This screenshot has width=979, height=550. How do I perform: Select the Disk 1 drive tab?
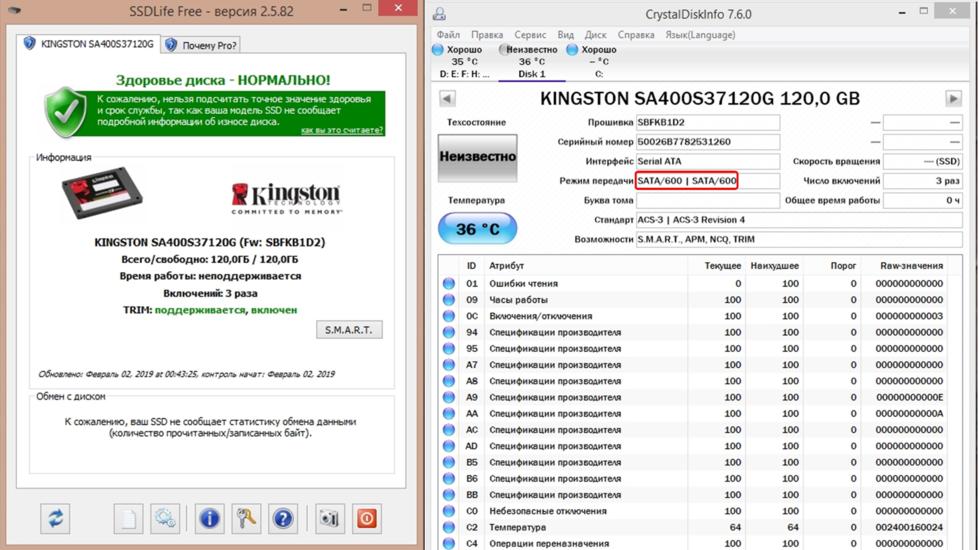tap(531, 61)
